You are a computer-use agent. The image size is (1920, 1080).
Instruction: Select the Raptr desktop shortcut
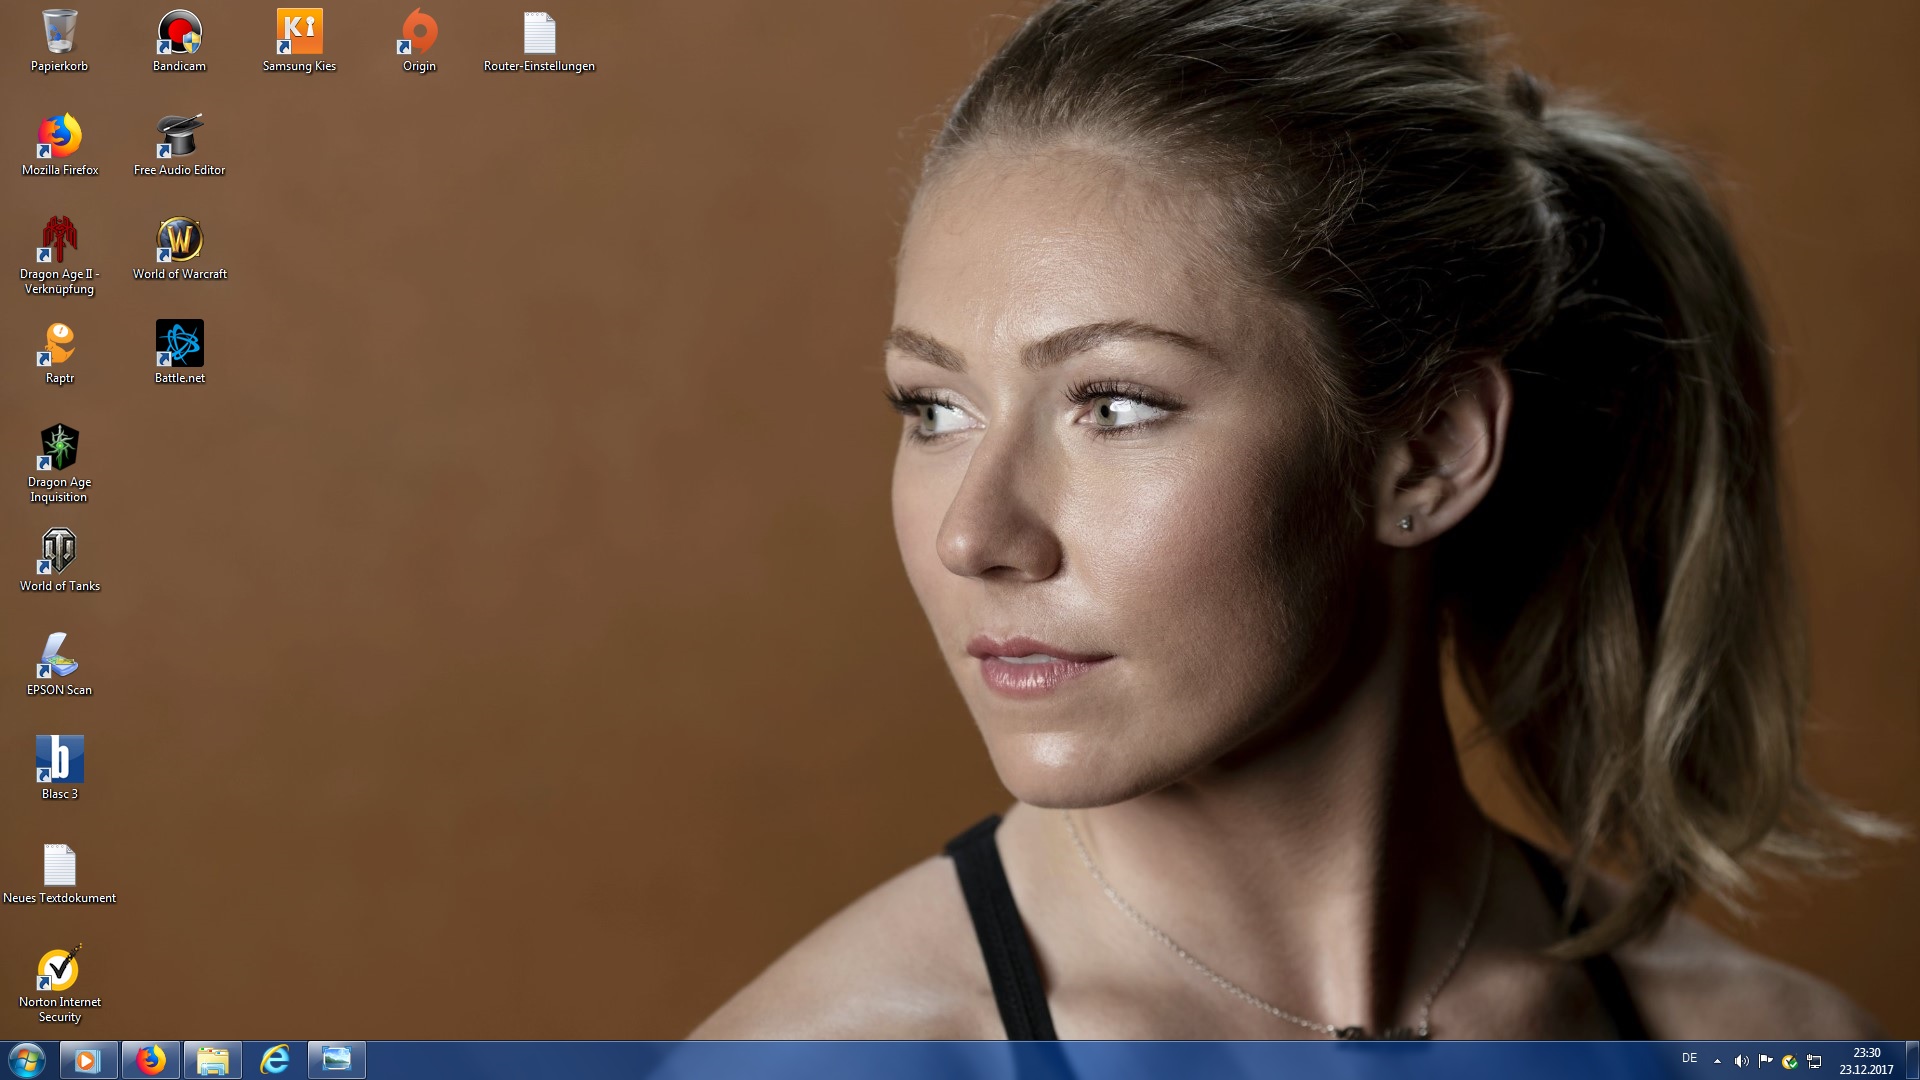59,344
